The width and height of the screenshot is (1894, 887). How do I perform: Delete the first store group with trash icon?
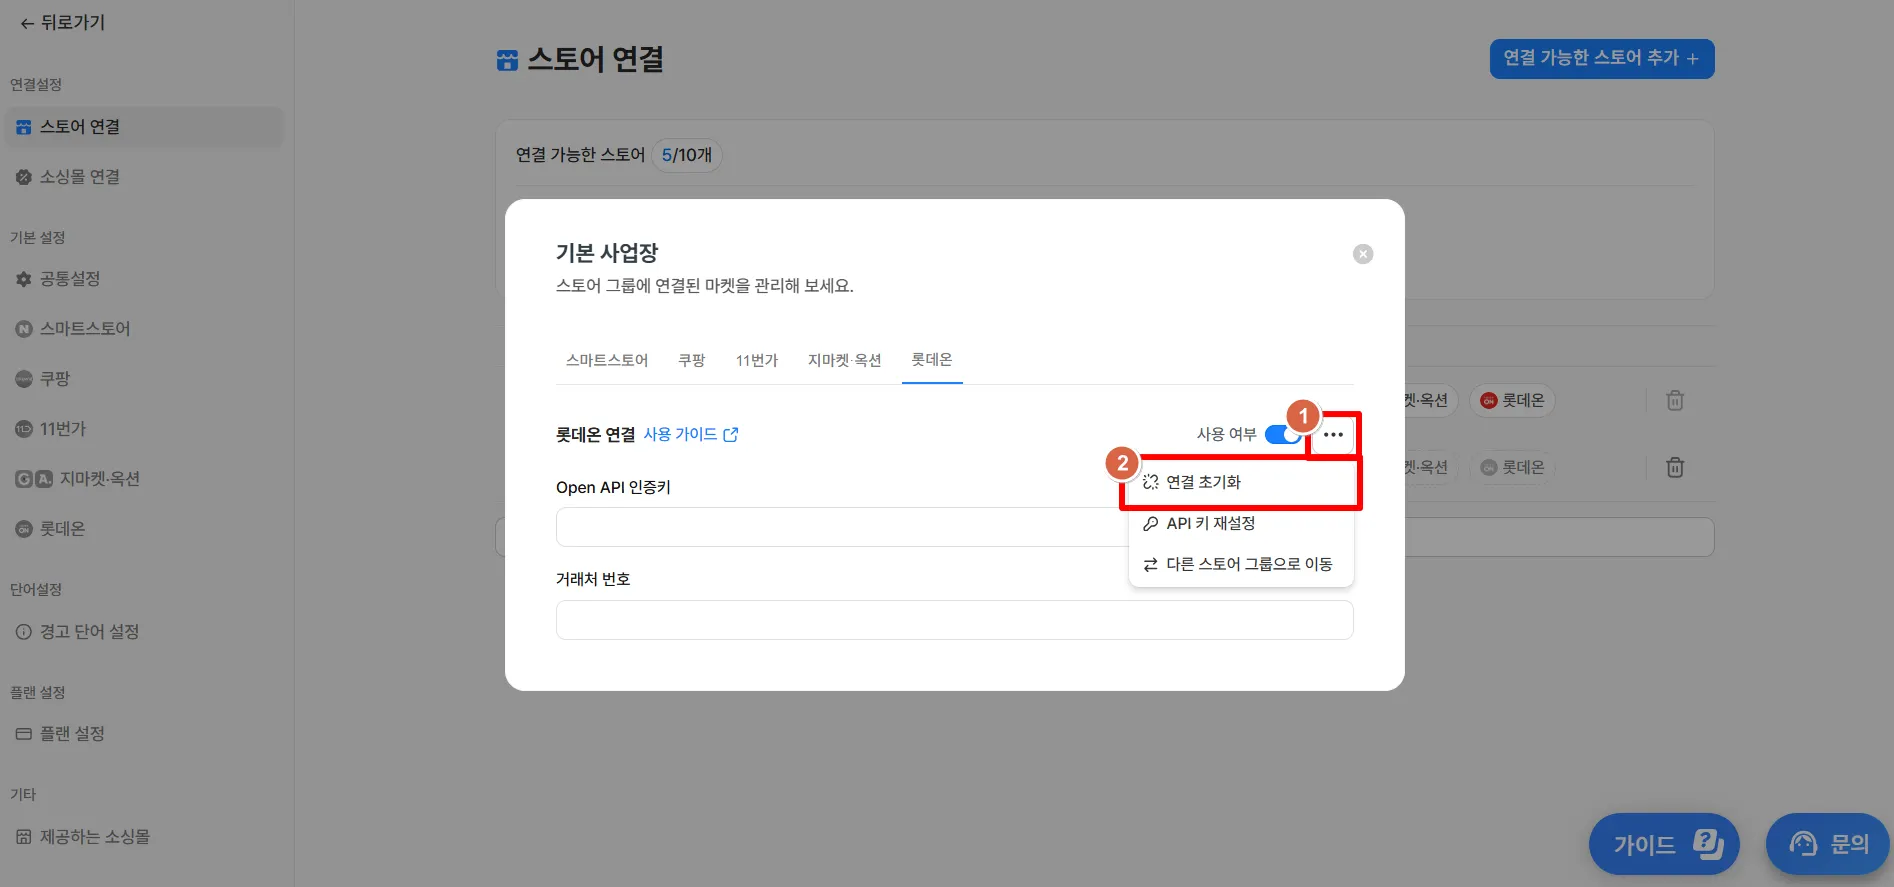click(1675, 401)
